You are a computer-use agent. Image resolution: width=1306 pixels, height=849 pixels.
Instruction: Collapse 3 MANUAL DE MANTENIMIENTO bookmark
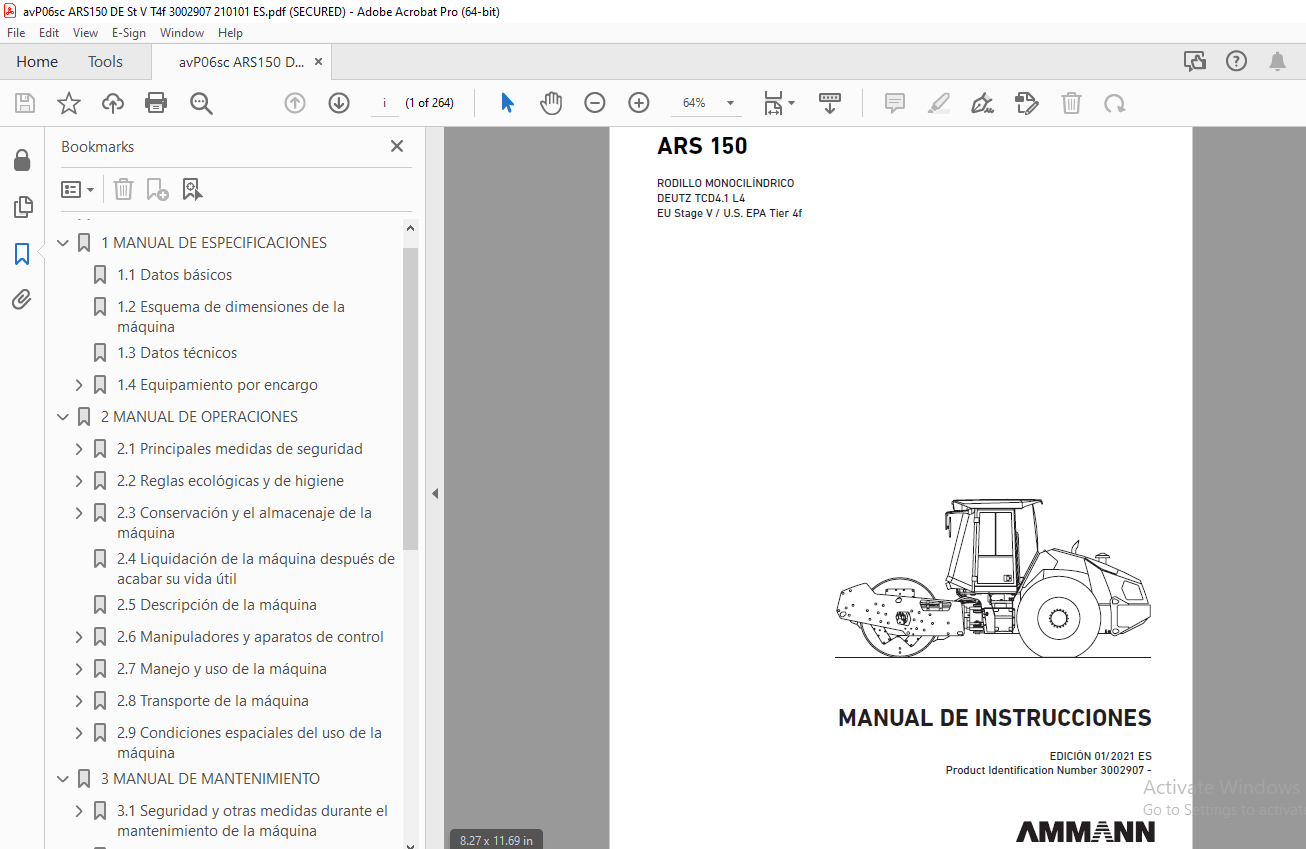coord(63,779)
